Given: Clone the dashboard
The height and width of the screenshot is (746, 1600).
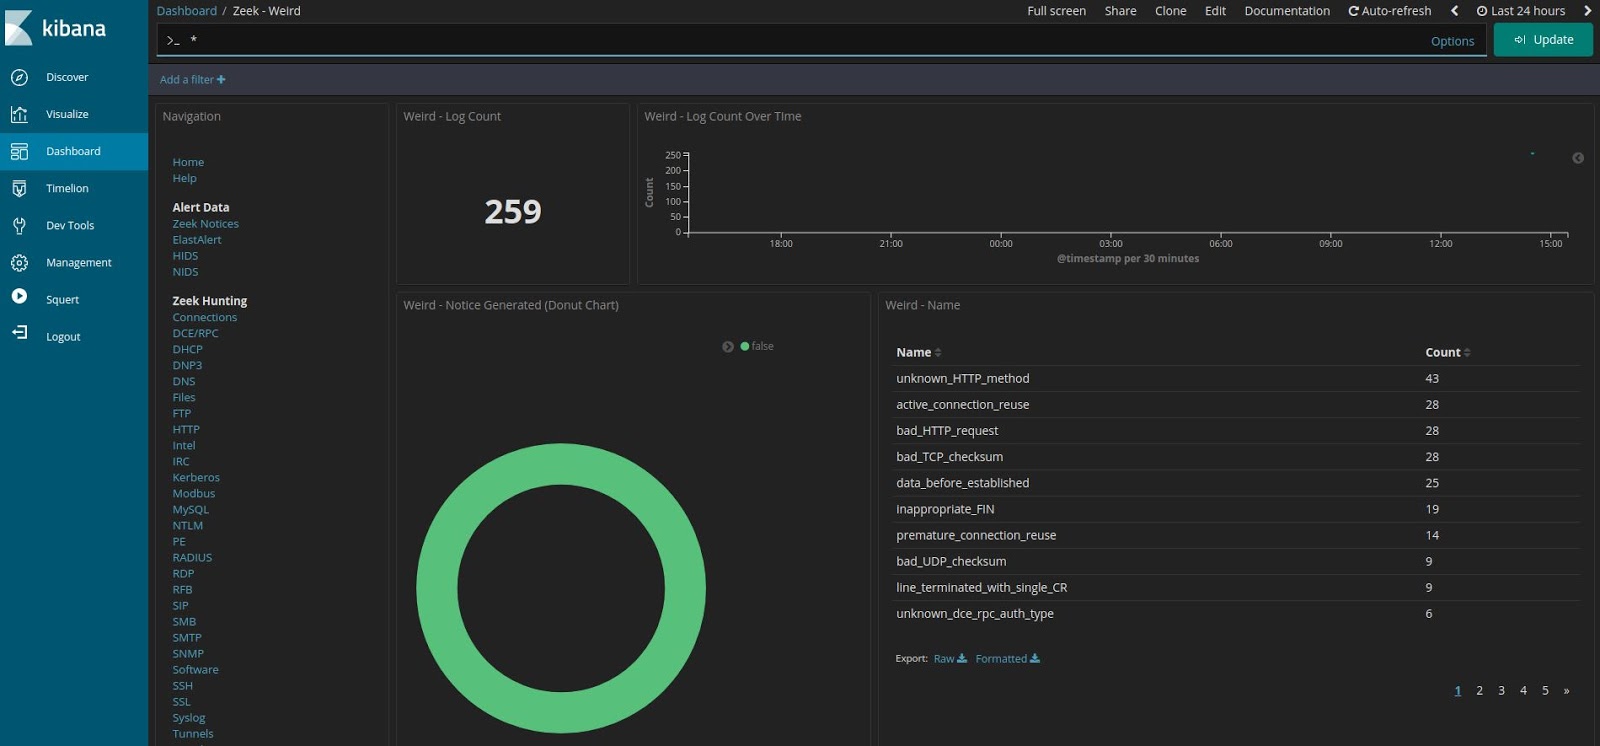Looking at the screenshot, I should click(1170, 11).
